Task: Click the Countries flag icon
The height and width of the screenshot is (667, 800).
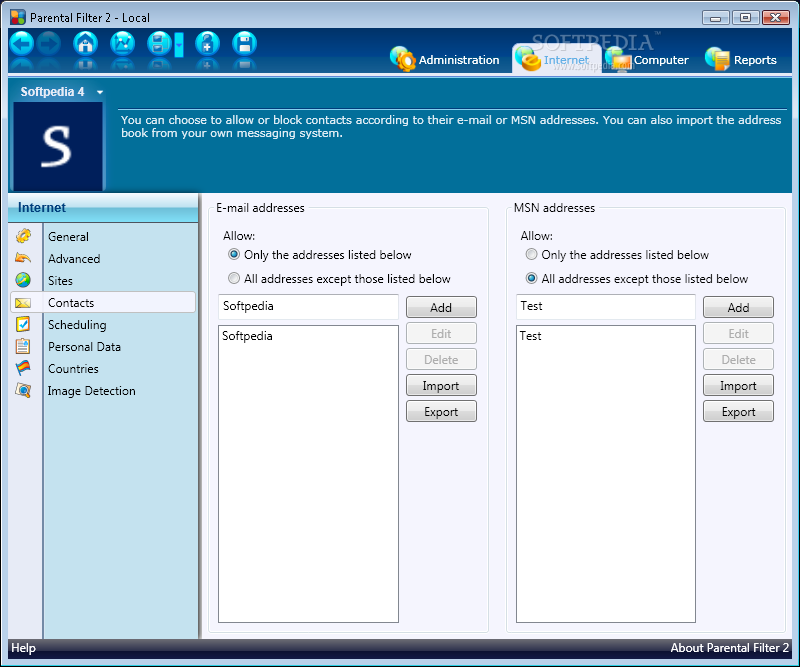Action: tap(23, 368)
